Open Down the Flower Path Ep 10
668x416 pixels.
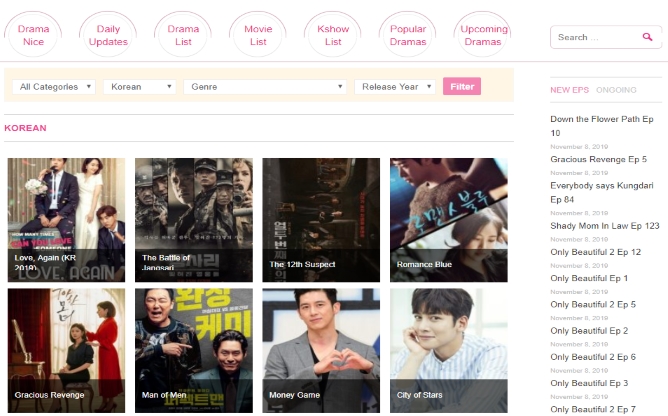click(x=602, y=126)
